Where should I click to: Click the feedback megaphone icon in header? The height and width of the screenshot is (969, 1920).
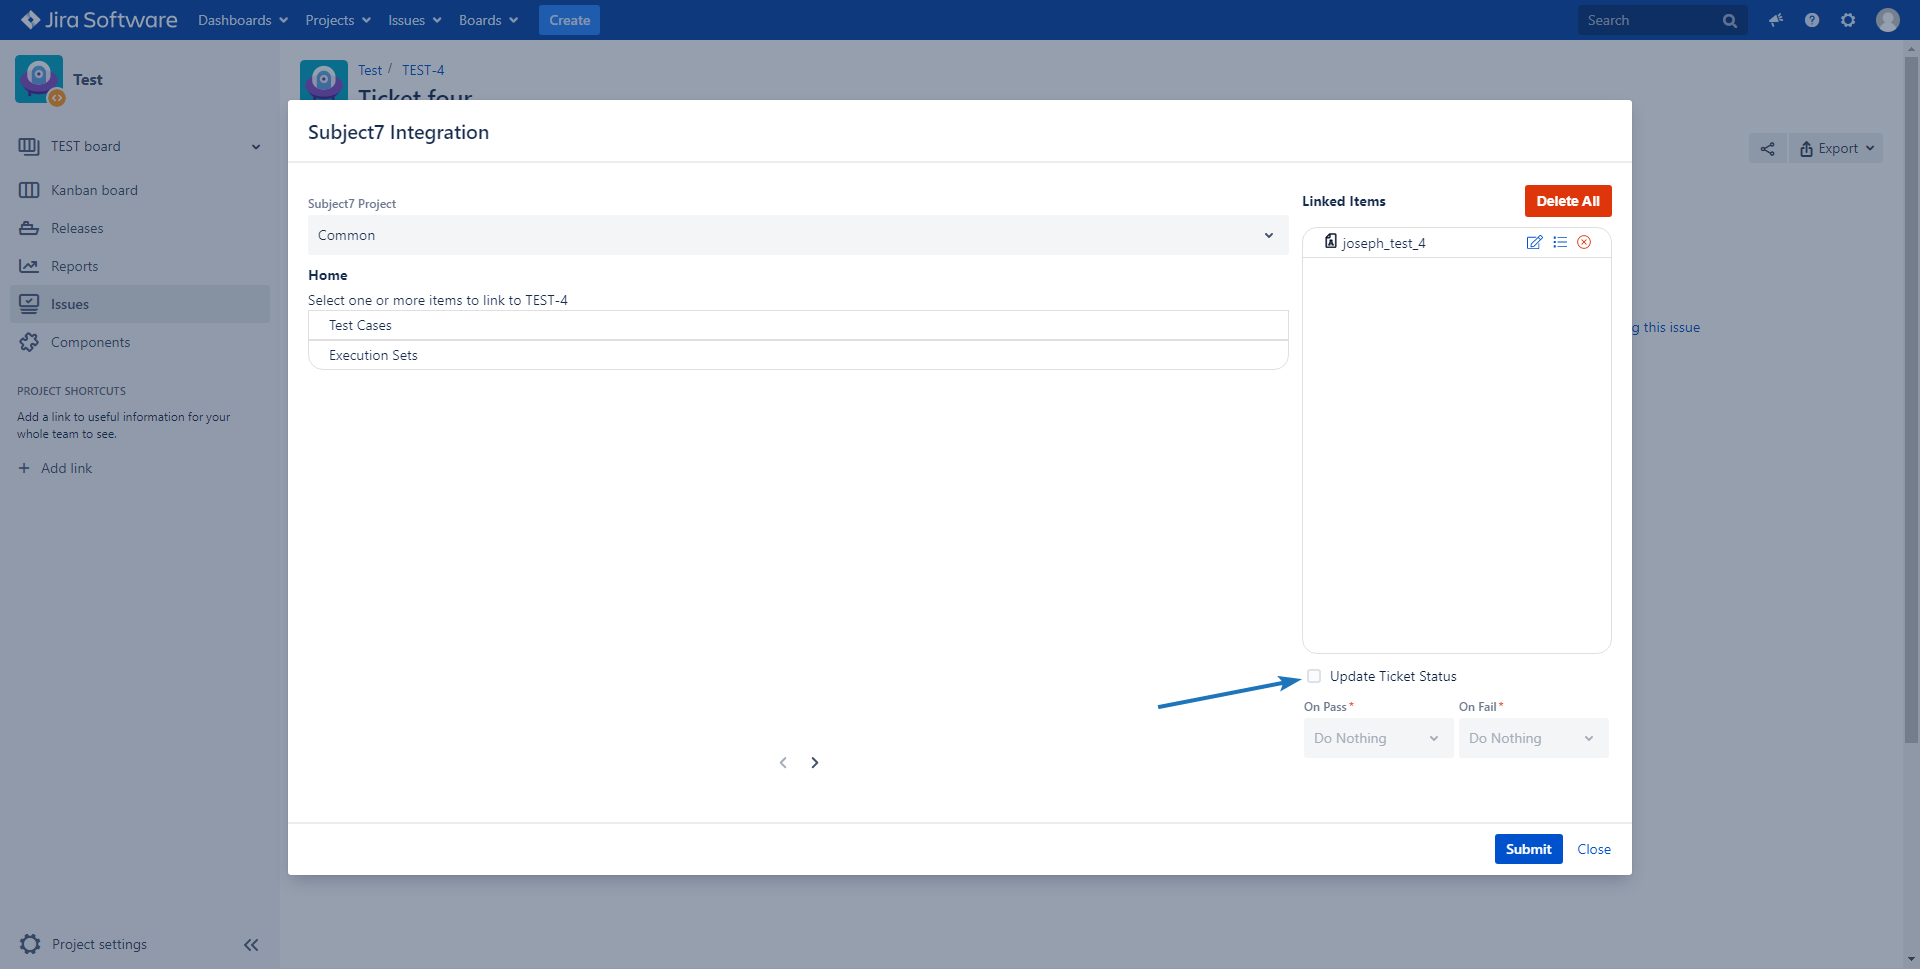click(1776, 20)
